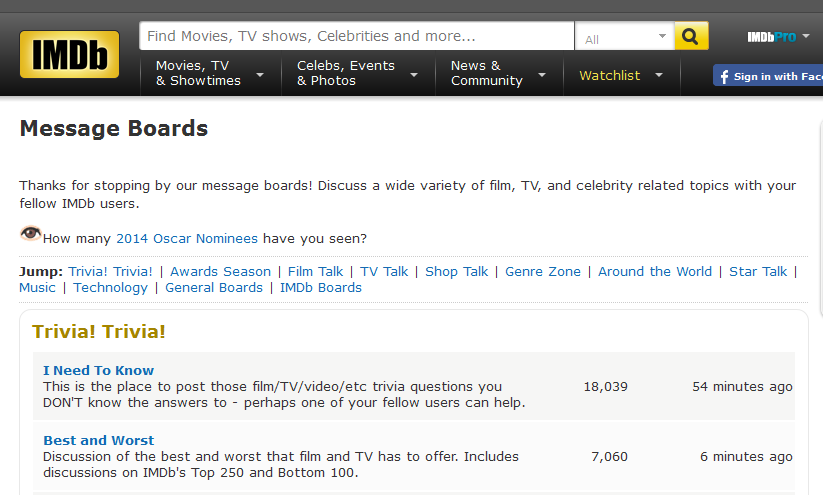Open the Best and Worst board
The width and height of the screenshot is (823, 495).
point(98,440)
